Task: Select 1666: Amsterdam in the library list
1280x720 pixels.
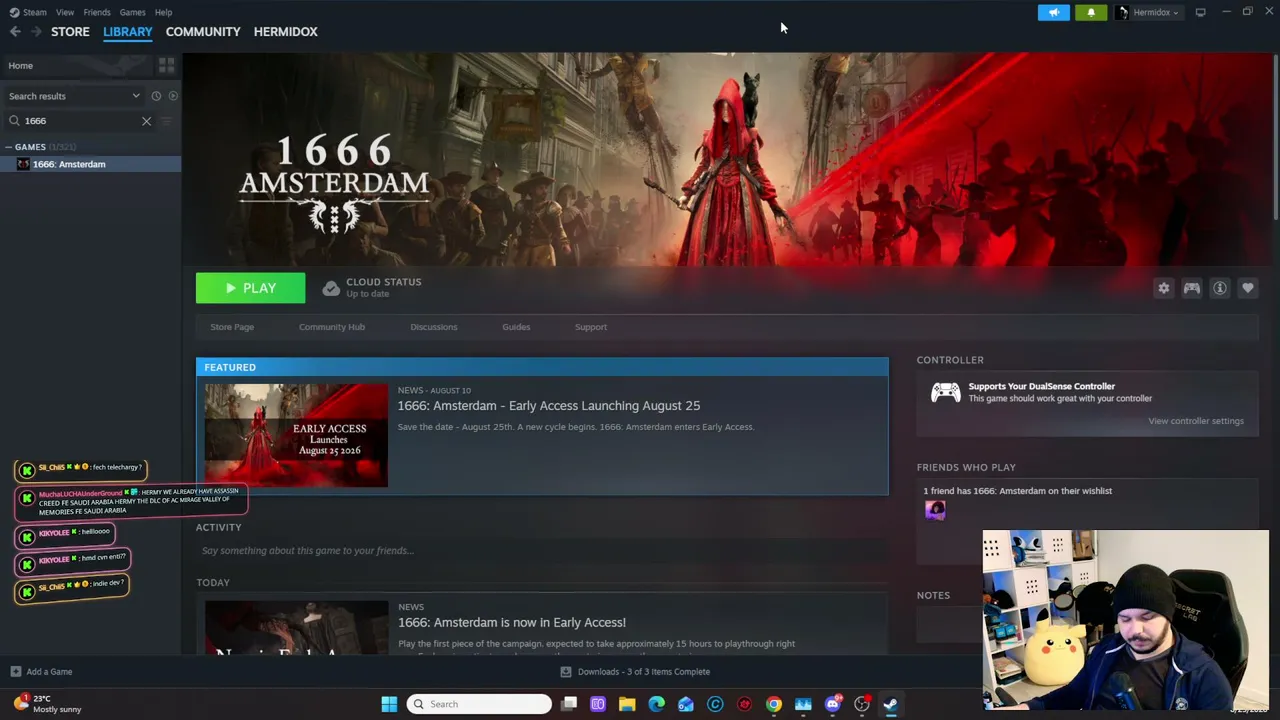Action: point(91,164)
